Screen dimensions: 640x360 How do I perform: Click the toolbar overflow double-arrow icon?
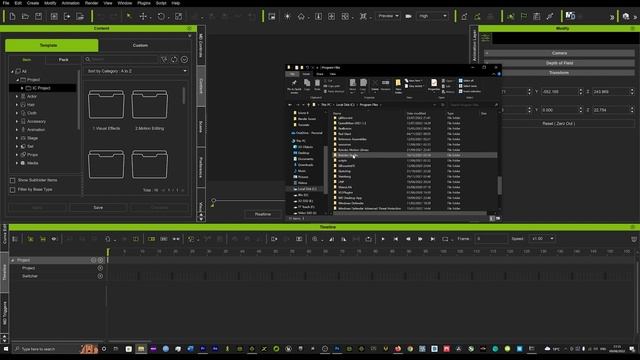click(612, 17)
